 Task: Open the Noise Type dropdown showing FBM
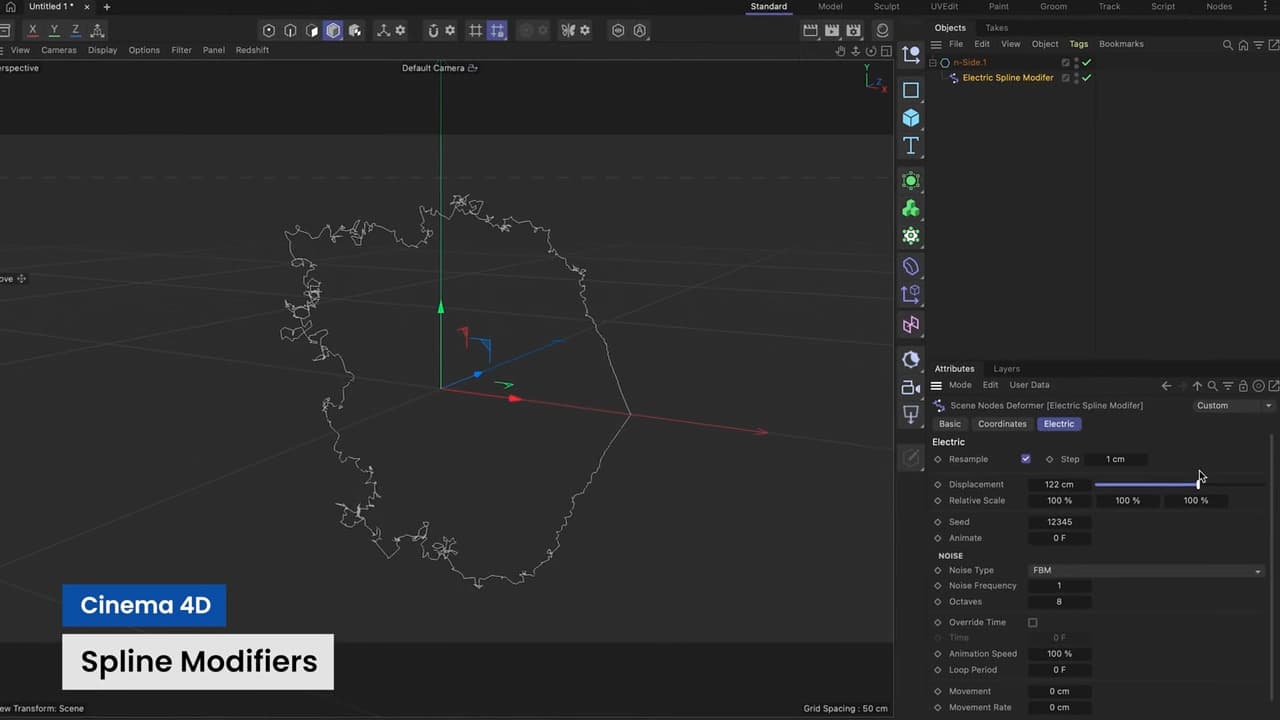point(1146,570)
